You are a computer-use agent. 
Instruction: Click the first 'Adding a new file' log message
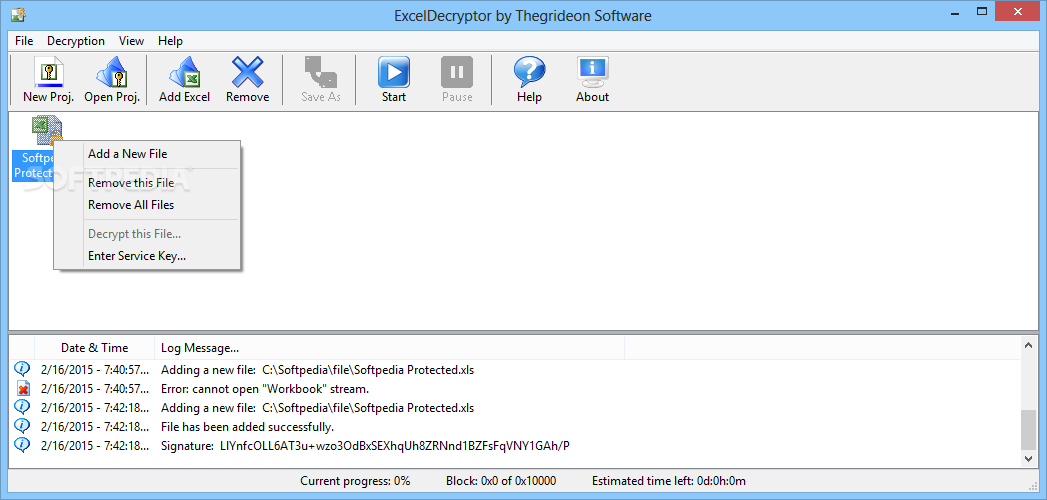tap(318, 369)
